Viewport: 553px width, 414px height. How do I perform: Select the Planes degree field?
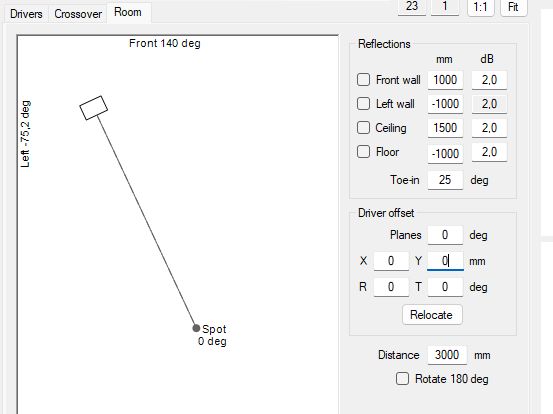click(x=445, y=235)
